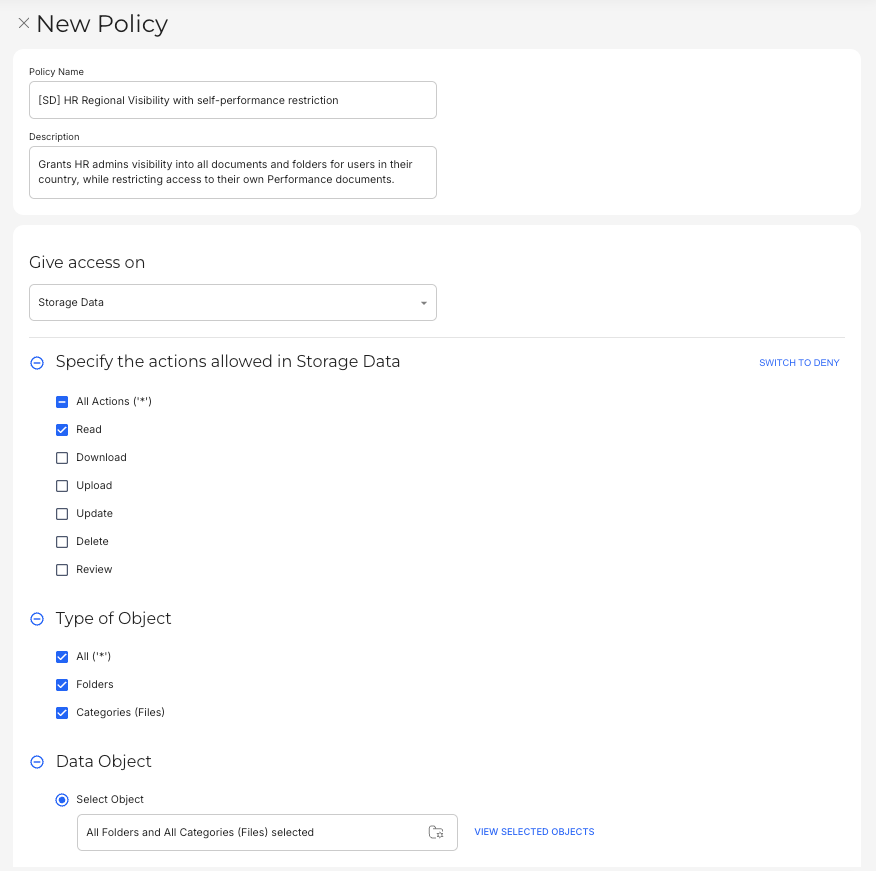Collapse the Specify actions allowed section
The image size is (876, 871).
click(x=37, y=363)
